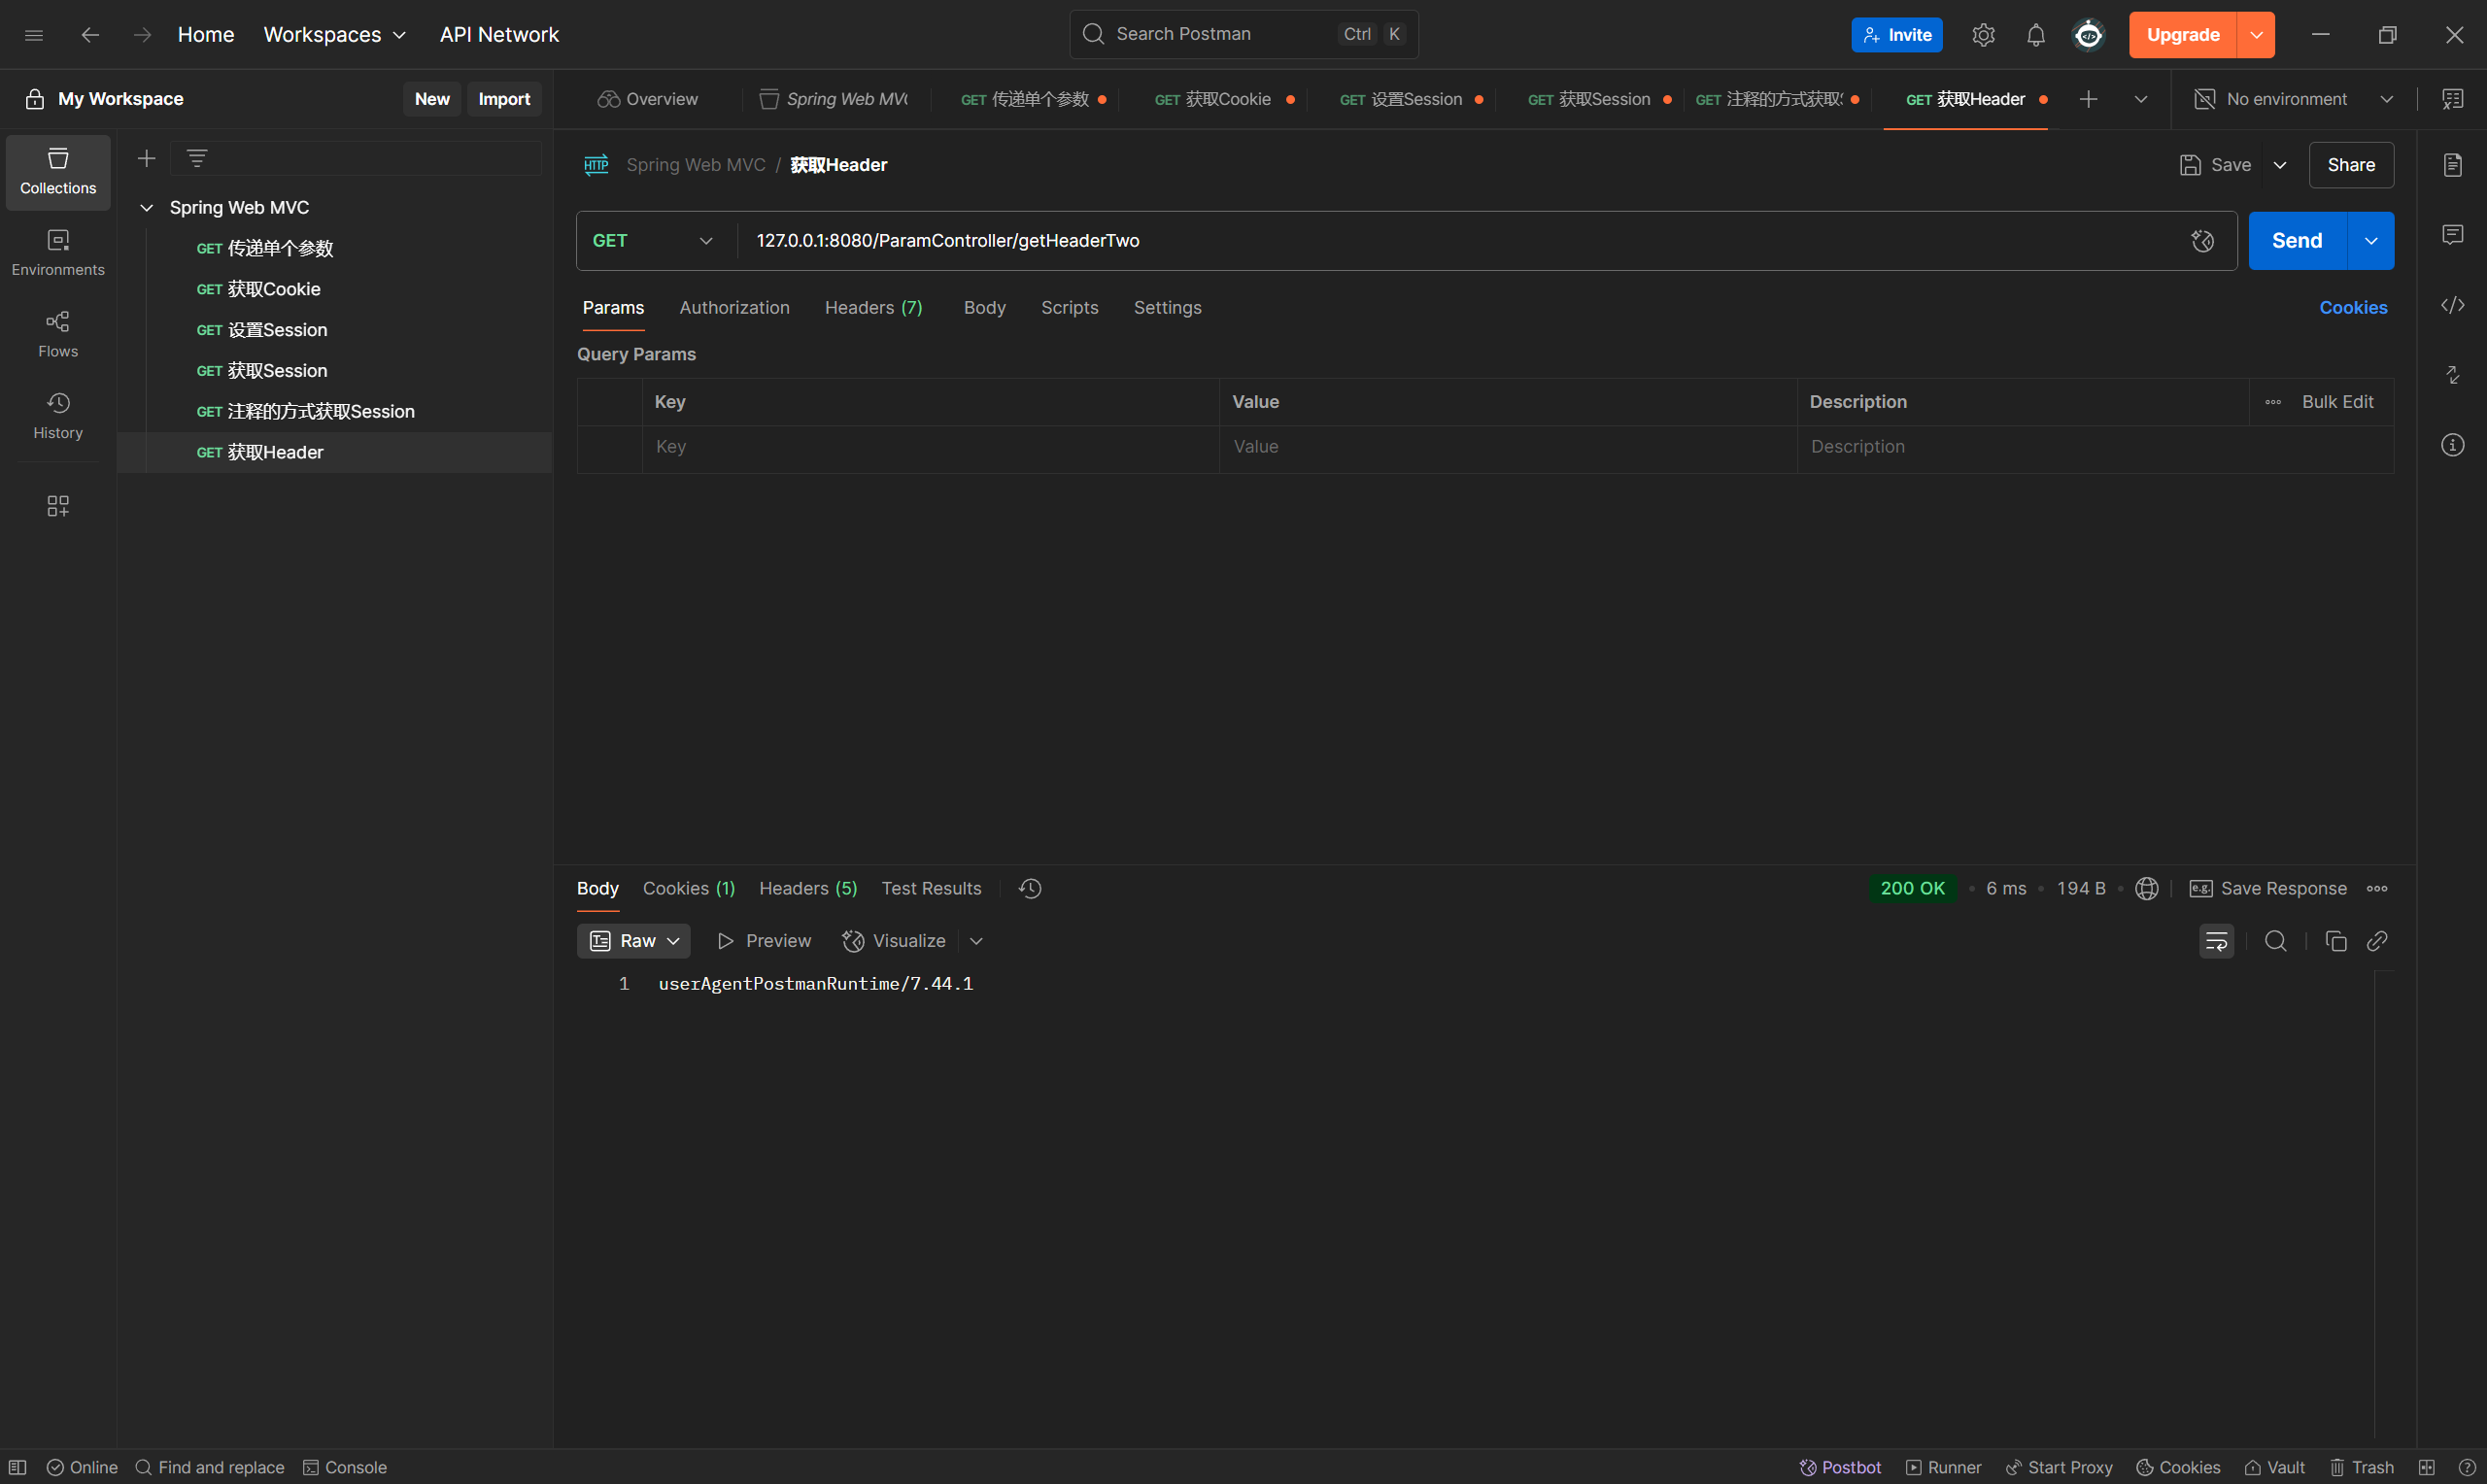Open the Upgrade dropdown arrow
The height and width of the screenshot is (1484, 2487).
point(2256,35)
